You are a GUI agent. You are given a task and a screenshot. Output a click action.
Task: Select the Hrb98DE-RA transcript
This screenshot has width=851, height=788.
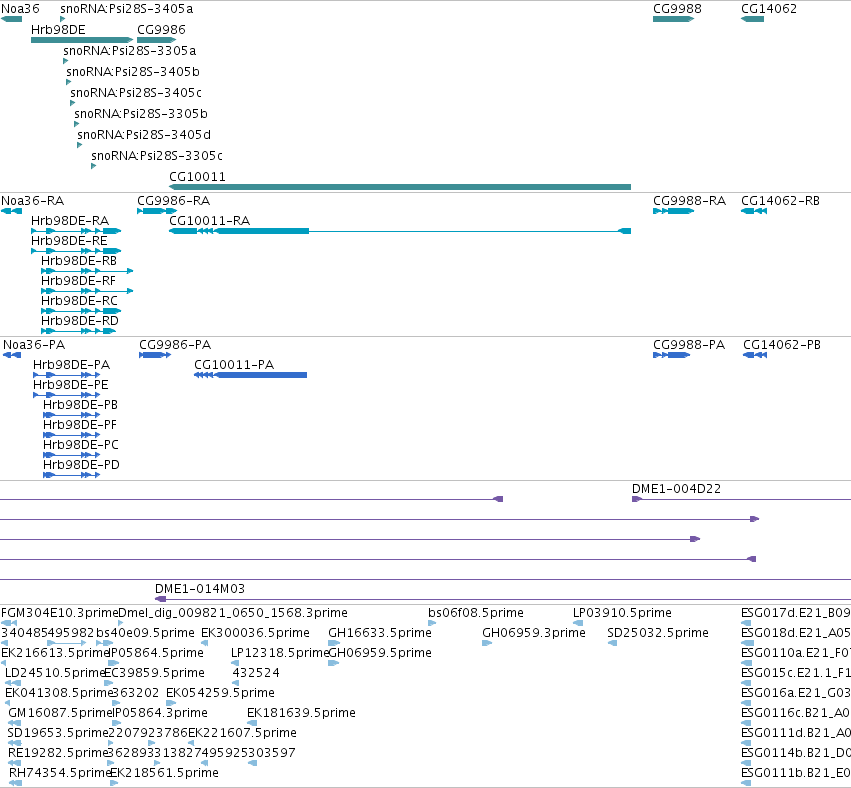(x=76, y=231)
